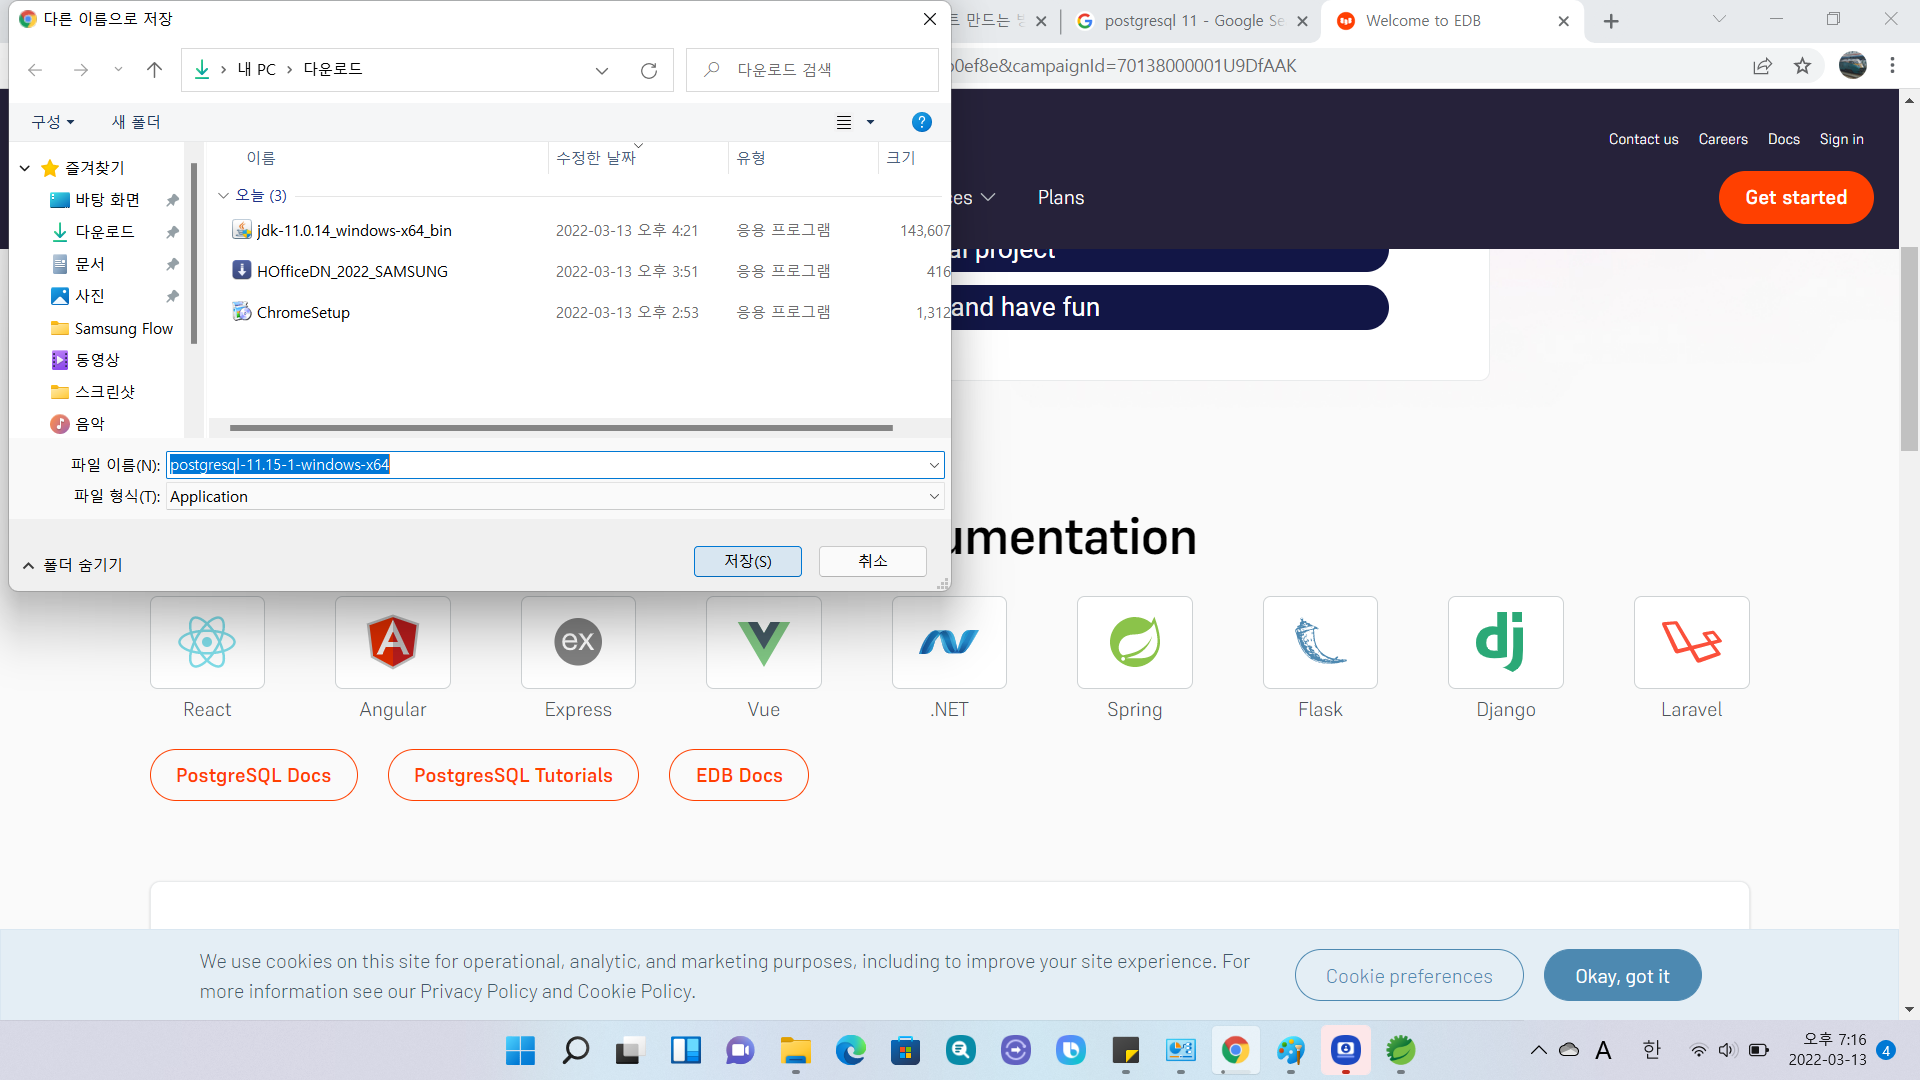Click Okay, got it cookie button

(x=1622, y=976)
